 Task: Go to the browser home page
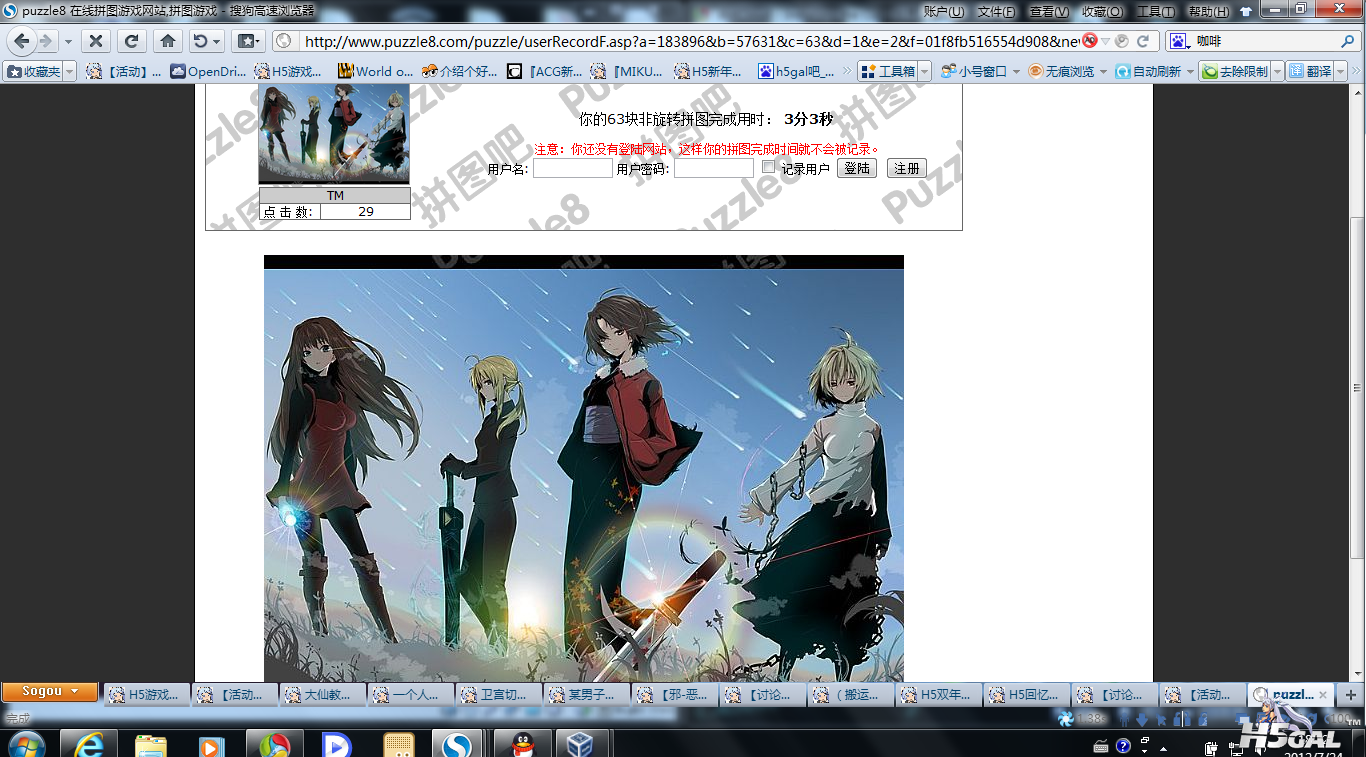tap(168, 41)
